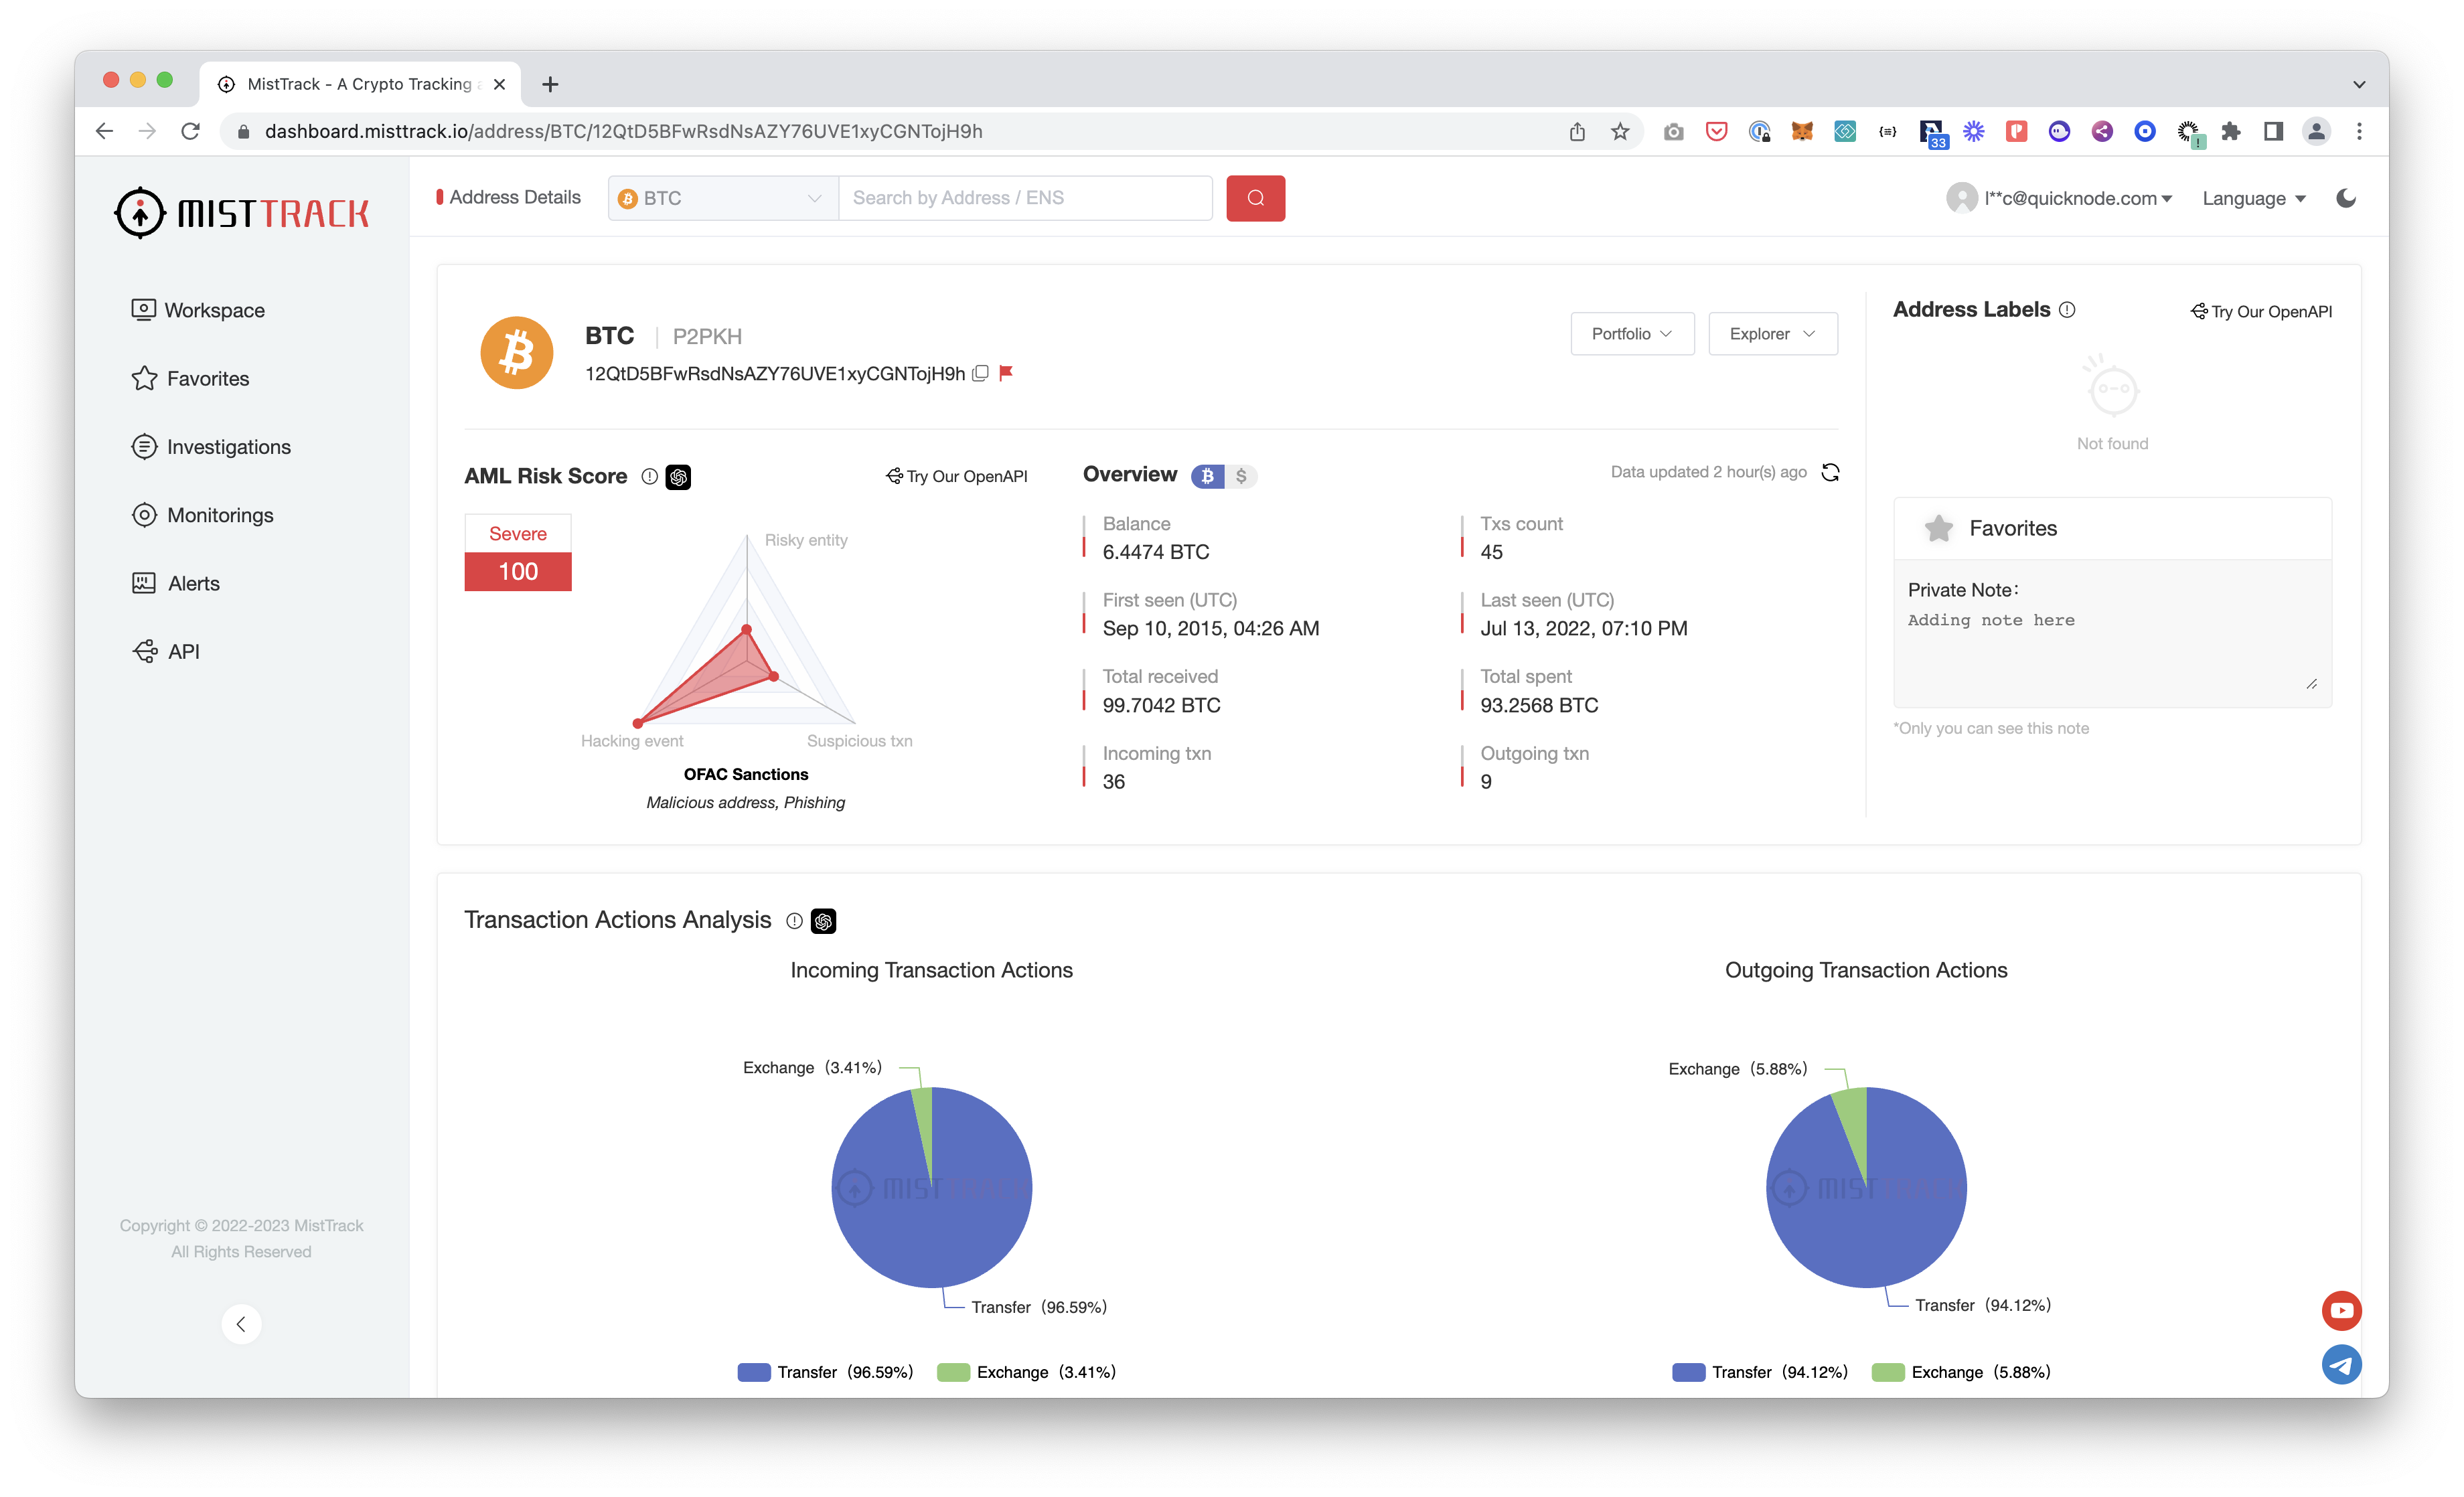The height and width of the screenshot is (1497, 2464).
Task: Open Favorites in the sidebar
Action: click(190, 378)
